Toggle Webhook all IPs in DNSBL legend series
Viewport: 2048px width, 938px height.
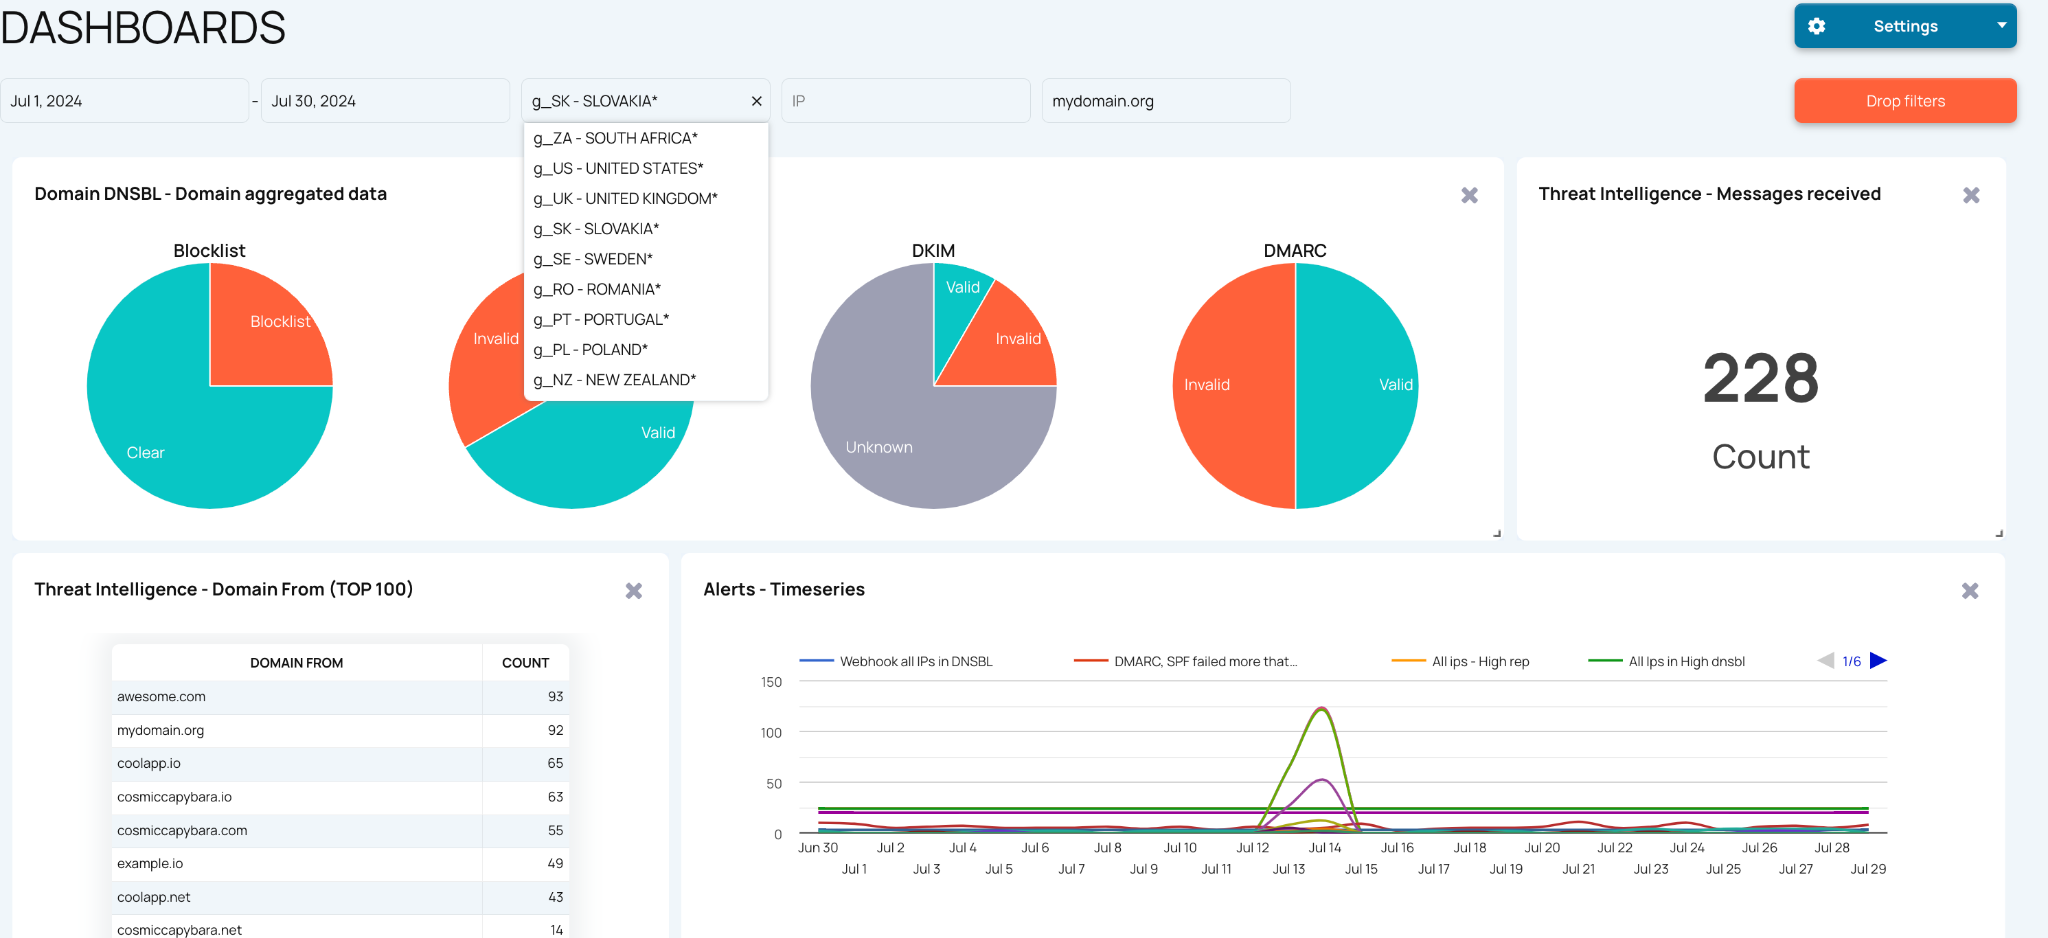click(896, 661)
